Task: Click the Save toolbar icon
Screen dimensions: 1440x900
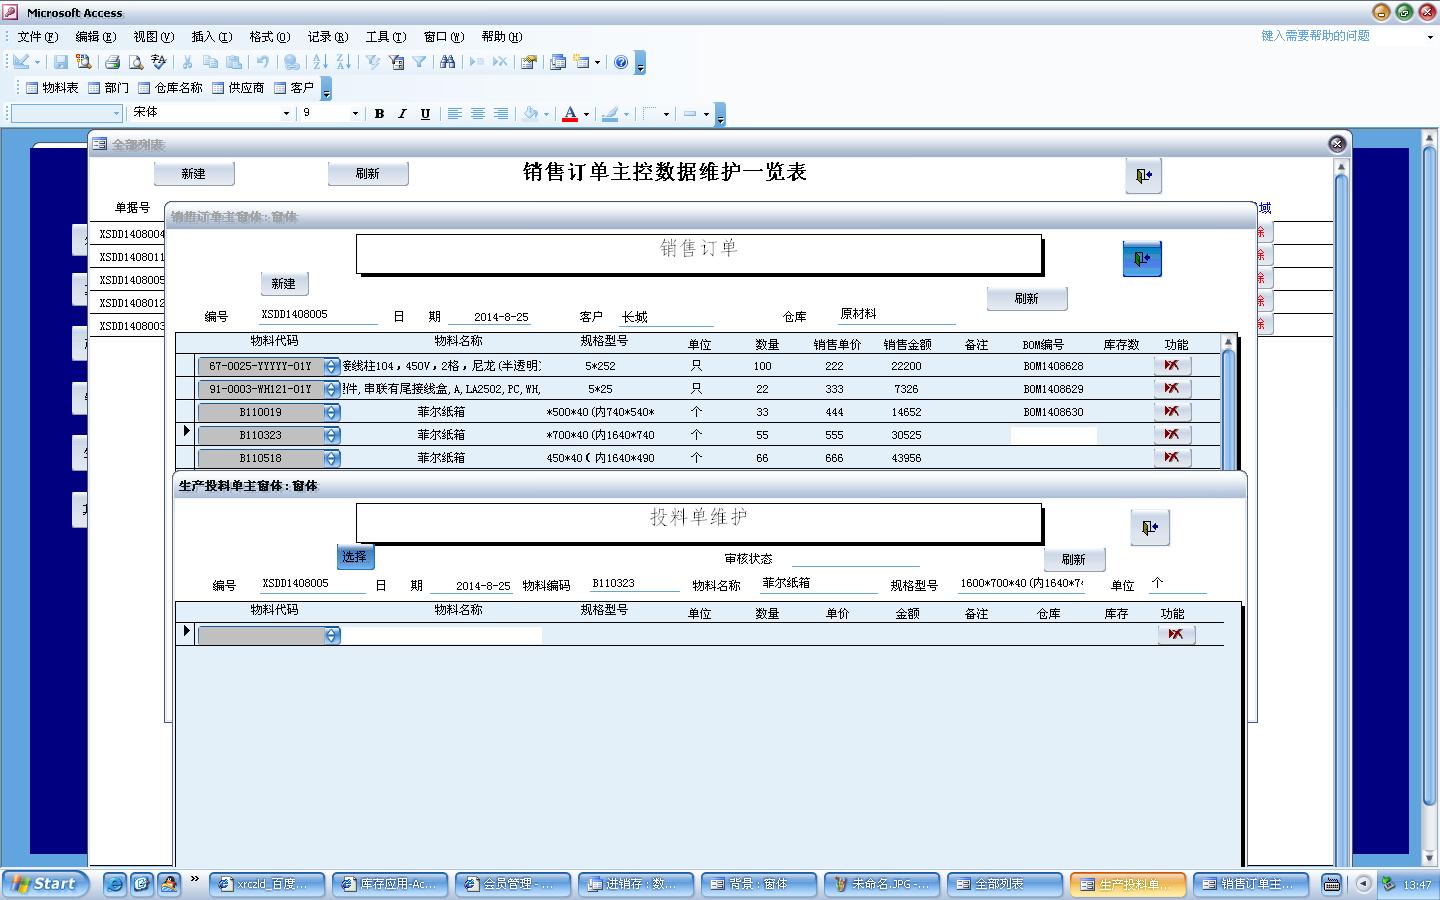Action: 61,62
